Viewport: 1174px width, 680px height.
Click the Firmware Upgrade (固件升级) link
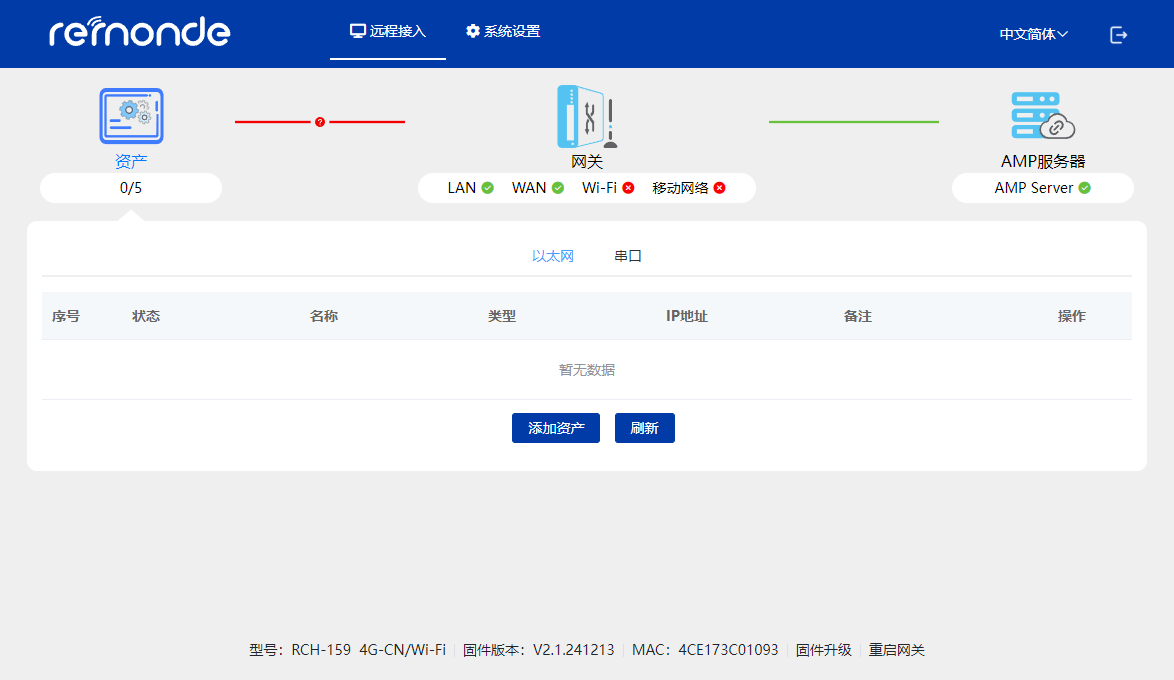point(823,650)
